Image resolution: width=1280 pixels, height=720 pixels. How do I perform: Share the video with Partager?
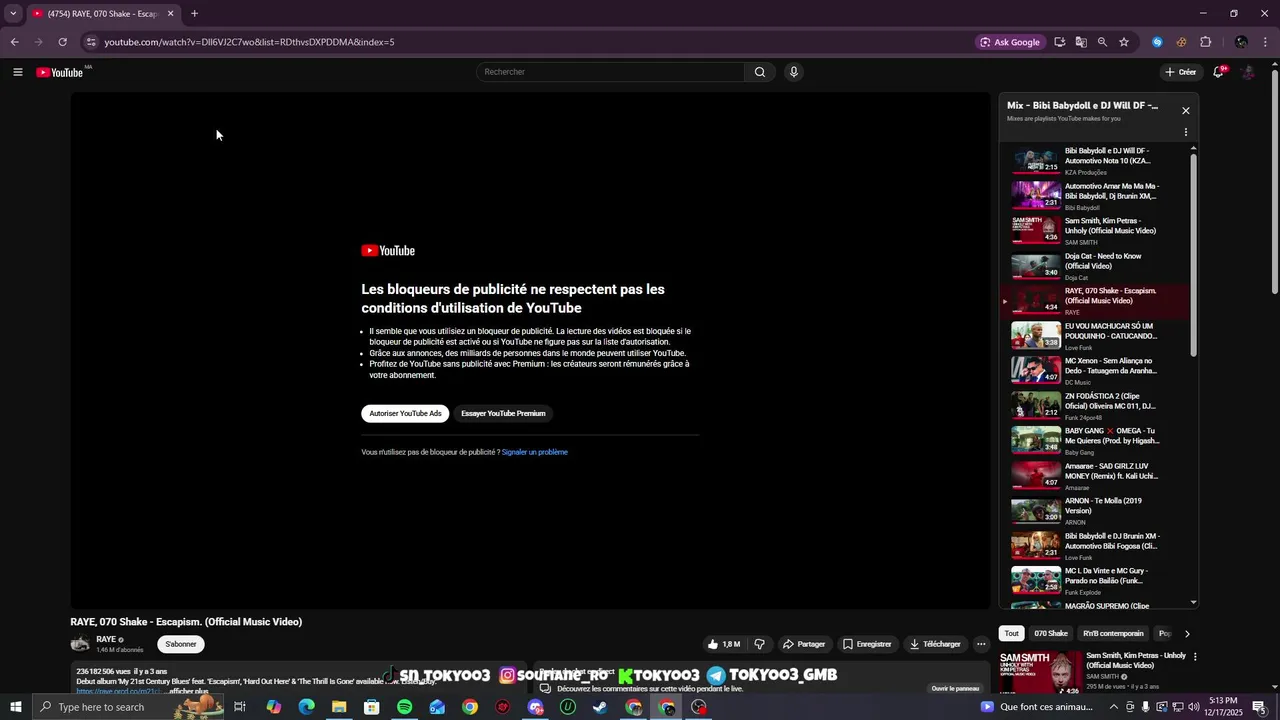click(804, 644)
